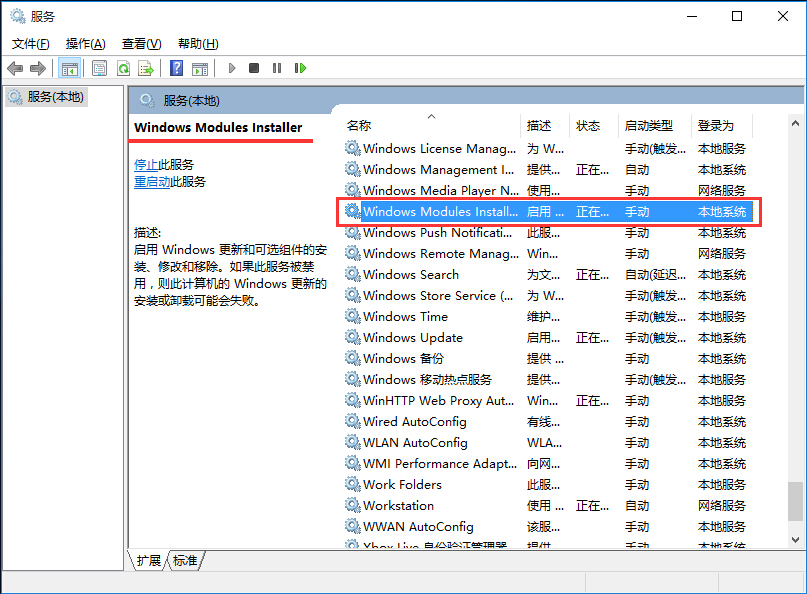Click the 重启动此服务 link
807x594 pixels.
click(x=157, y=181)
